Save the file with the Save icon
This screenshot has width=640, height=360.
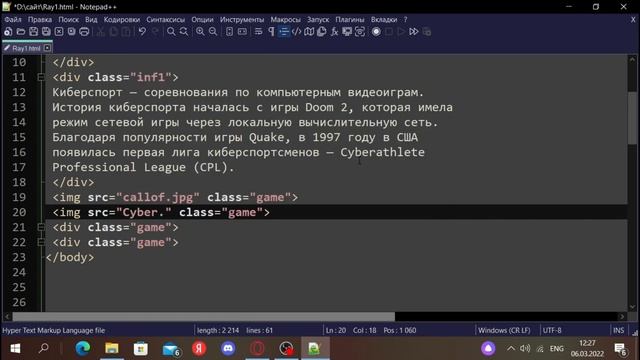point(33,31)
